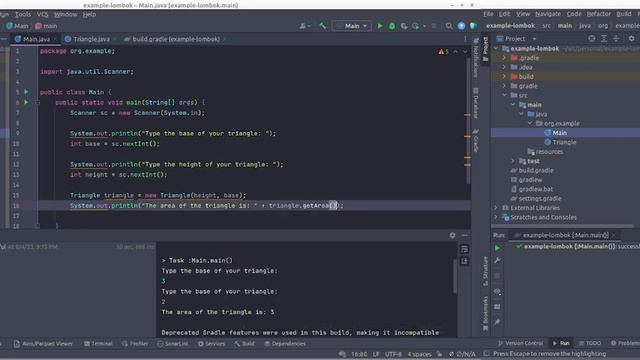Switch to build.gradle editor tab
Screen dimensions: 640x360
point(176,39)
